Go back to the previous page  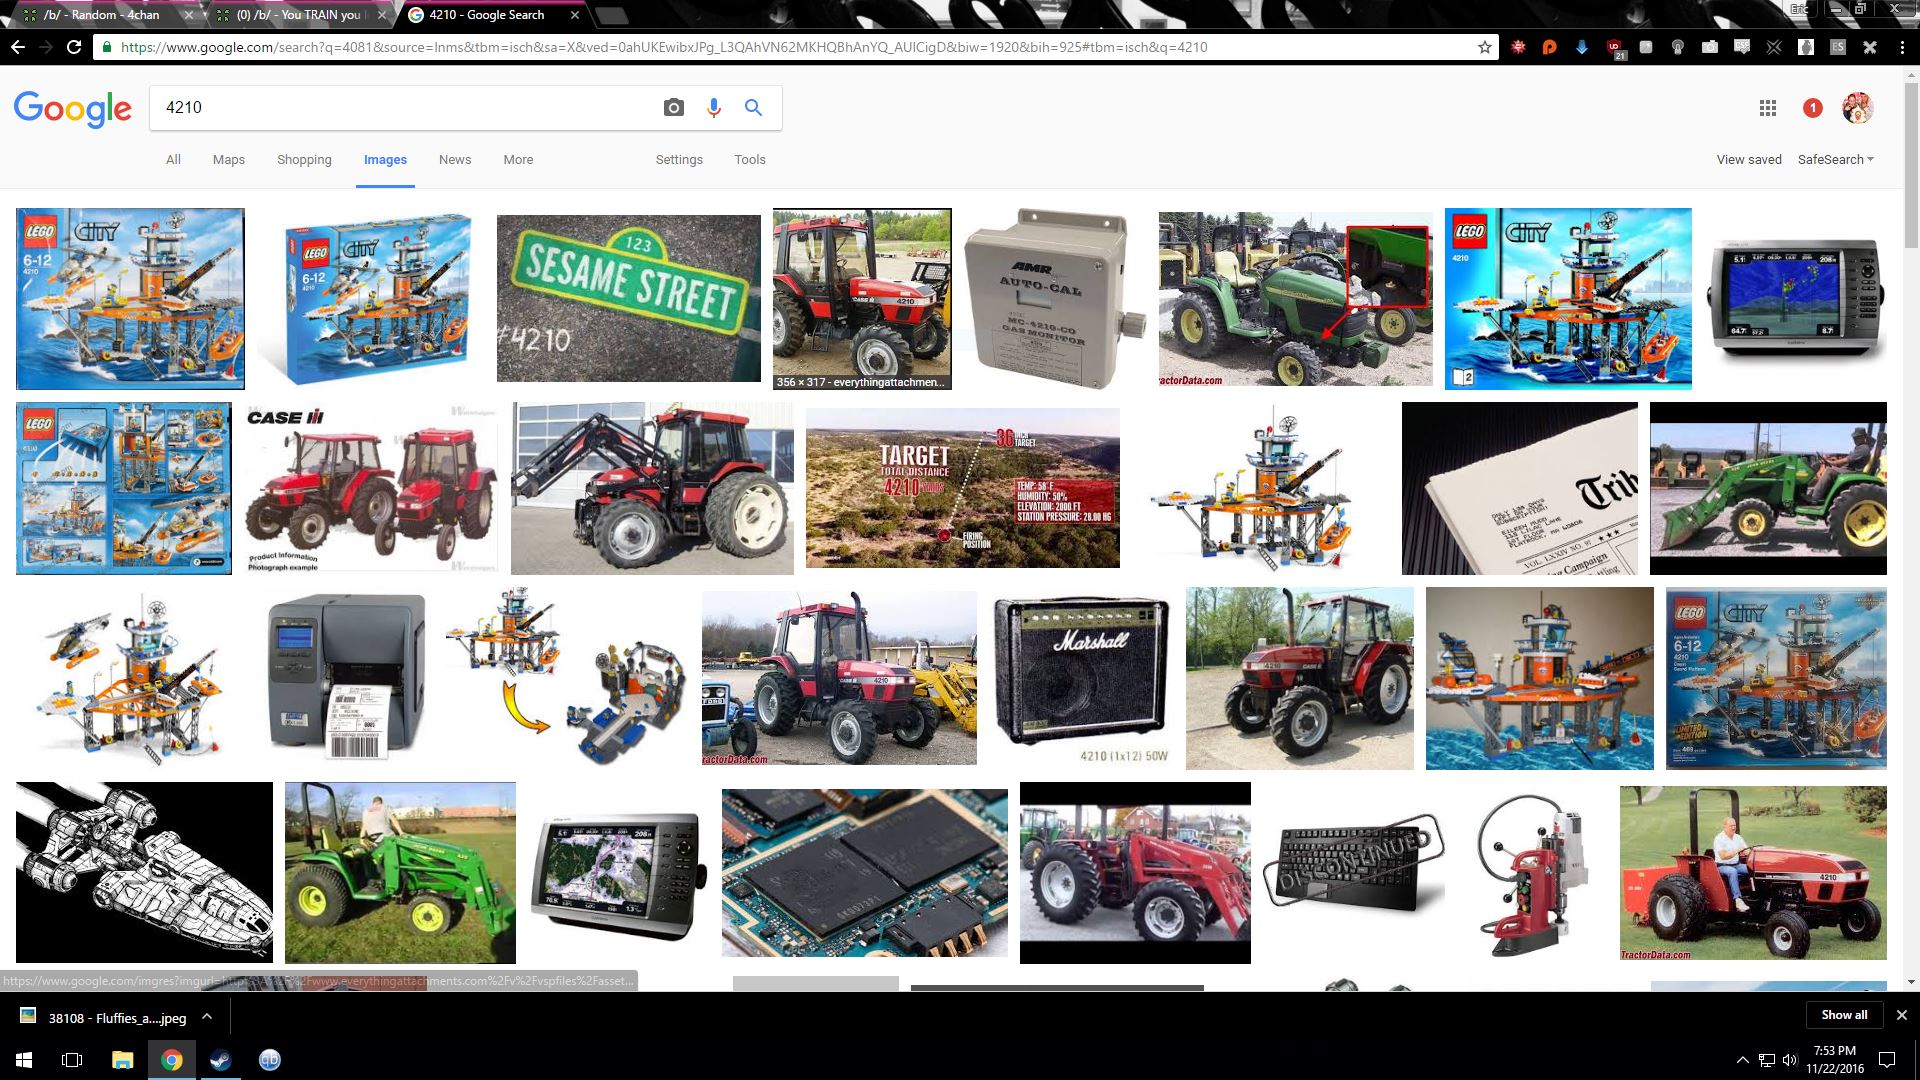click(17, 47)
